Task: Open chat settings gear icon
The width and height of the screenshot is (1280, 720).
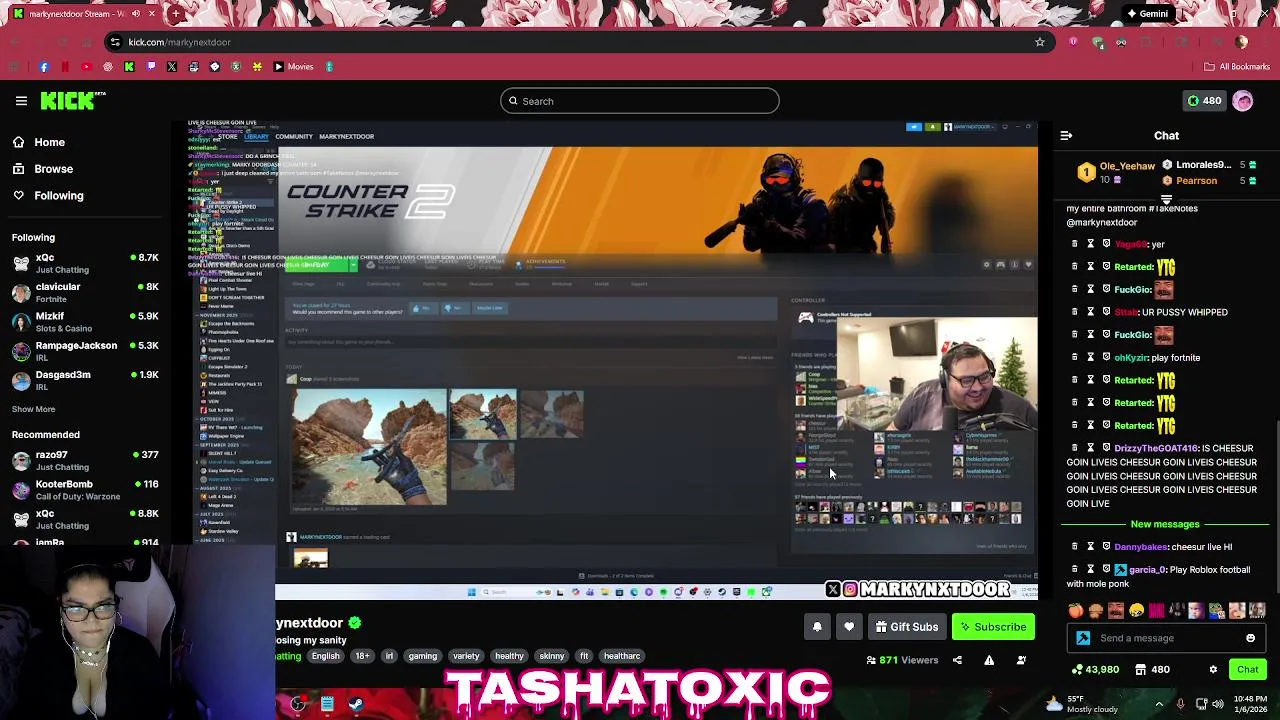Action: pos(1213,670)
